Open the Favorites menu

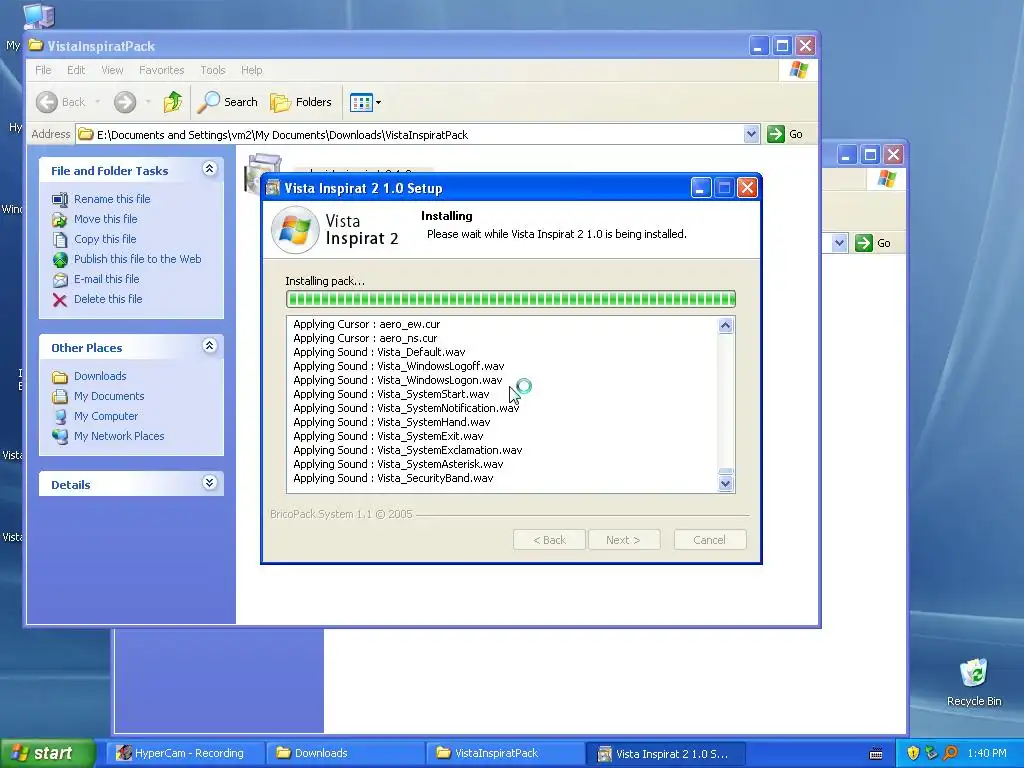(161, 70)
